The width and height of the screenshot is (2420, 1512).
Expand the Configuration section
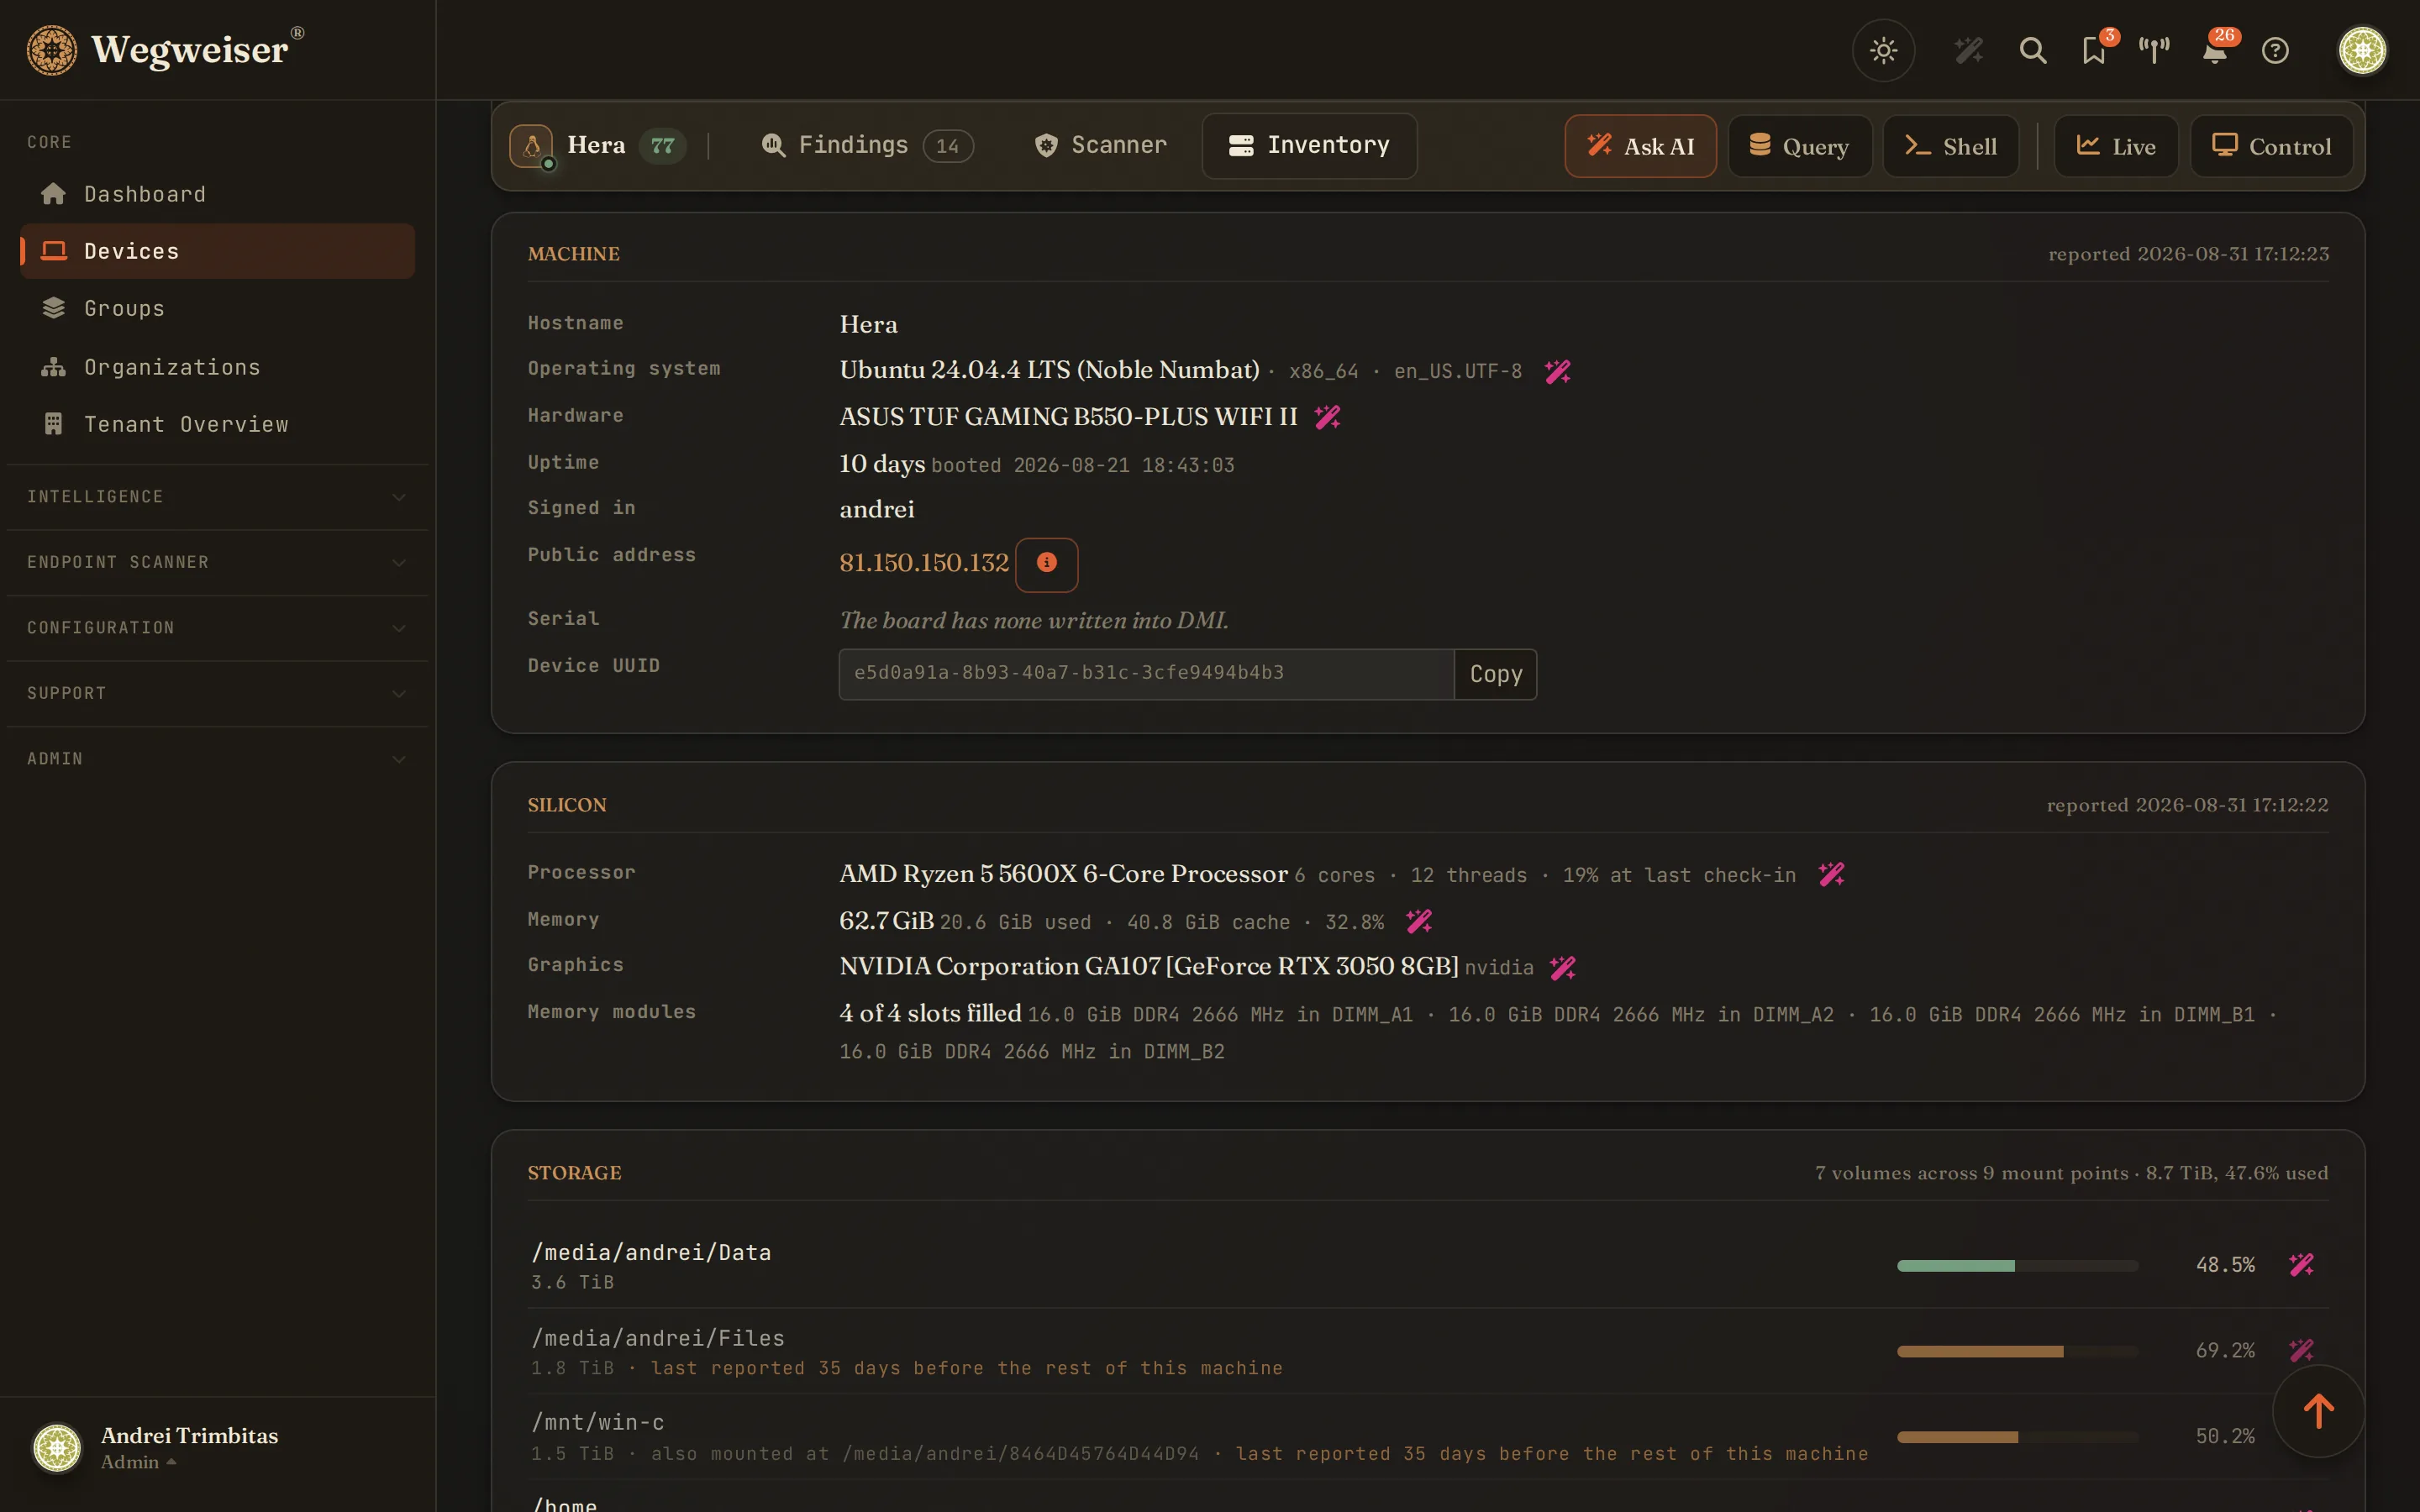pos(217,628)
